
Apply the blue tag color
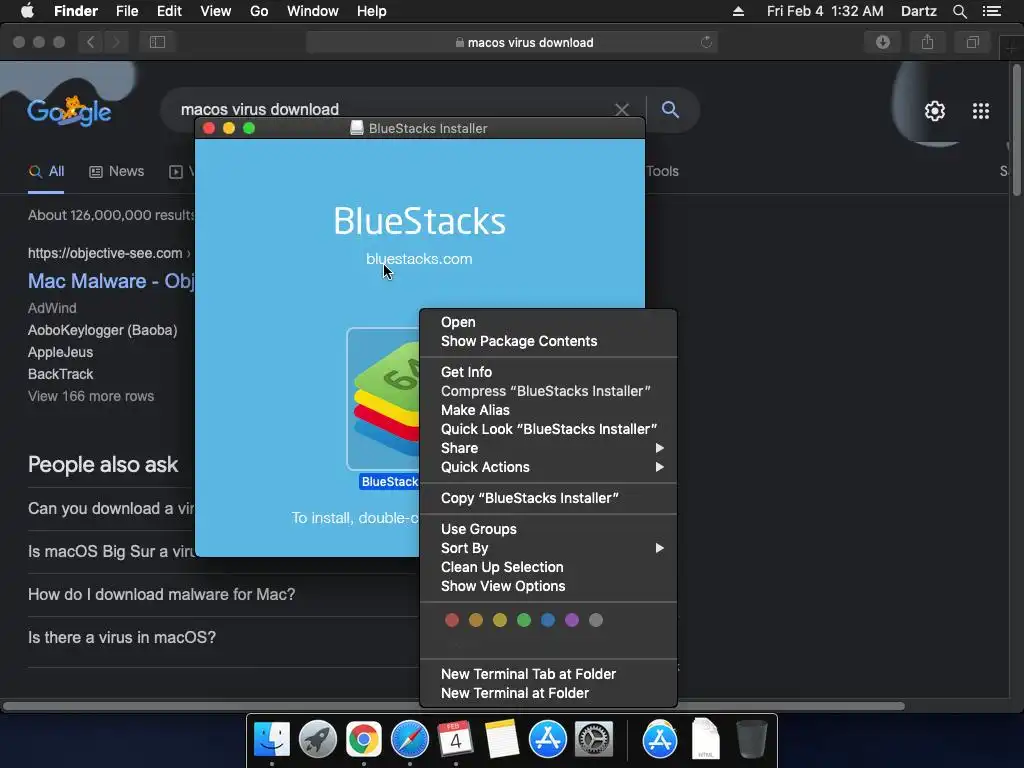click(548, 620)
